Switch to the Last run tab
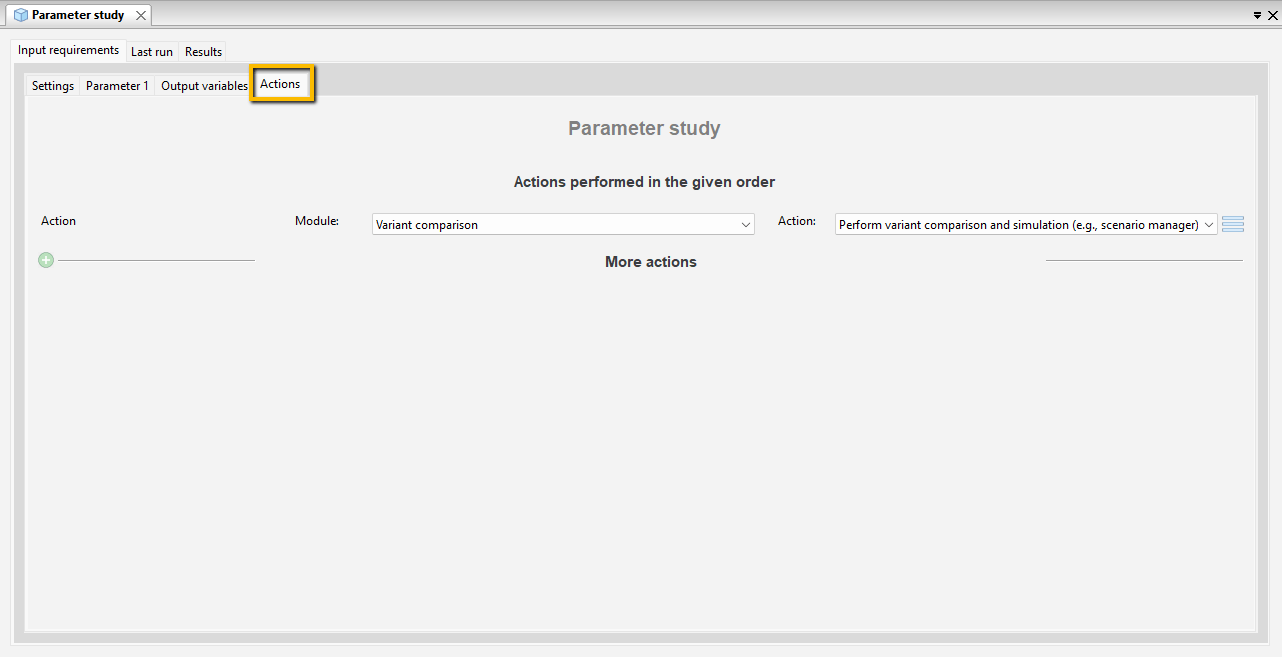The image size is (1282, 657). point(152,52)
